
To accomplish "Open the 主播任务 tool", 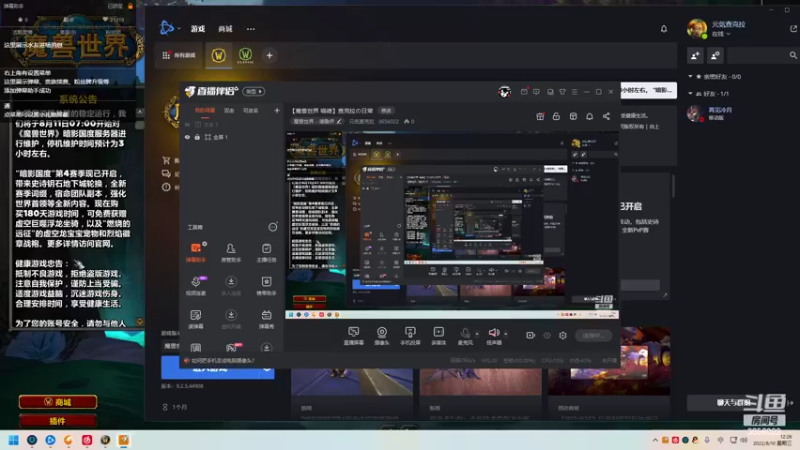I will click(266, 253).
